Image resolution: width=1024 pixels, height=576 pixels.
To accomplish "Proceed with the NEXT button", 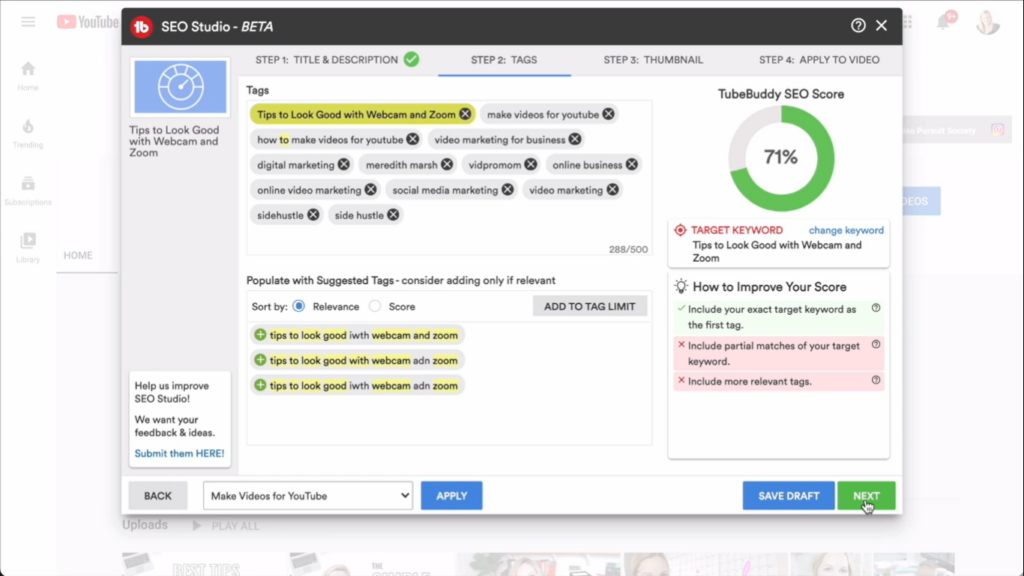I will (x=866, y=496).
